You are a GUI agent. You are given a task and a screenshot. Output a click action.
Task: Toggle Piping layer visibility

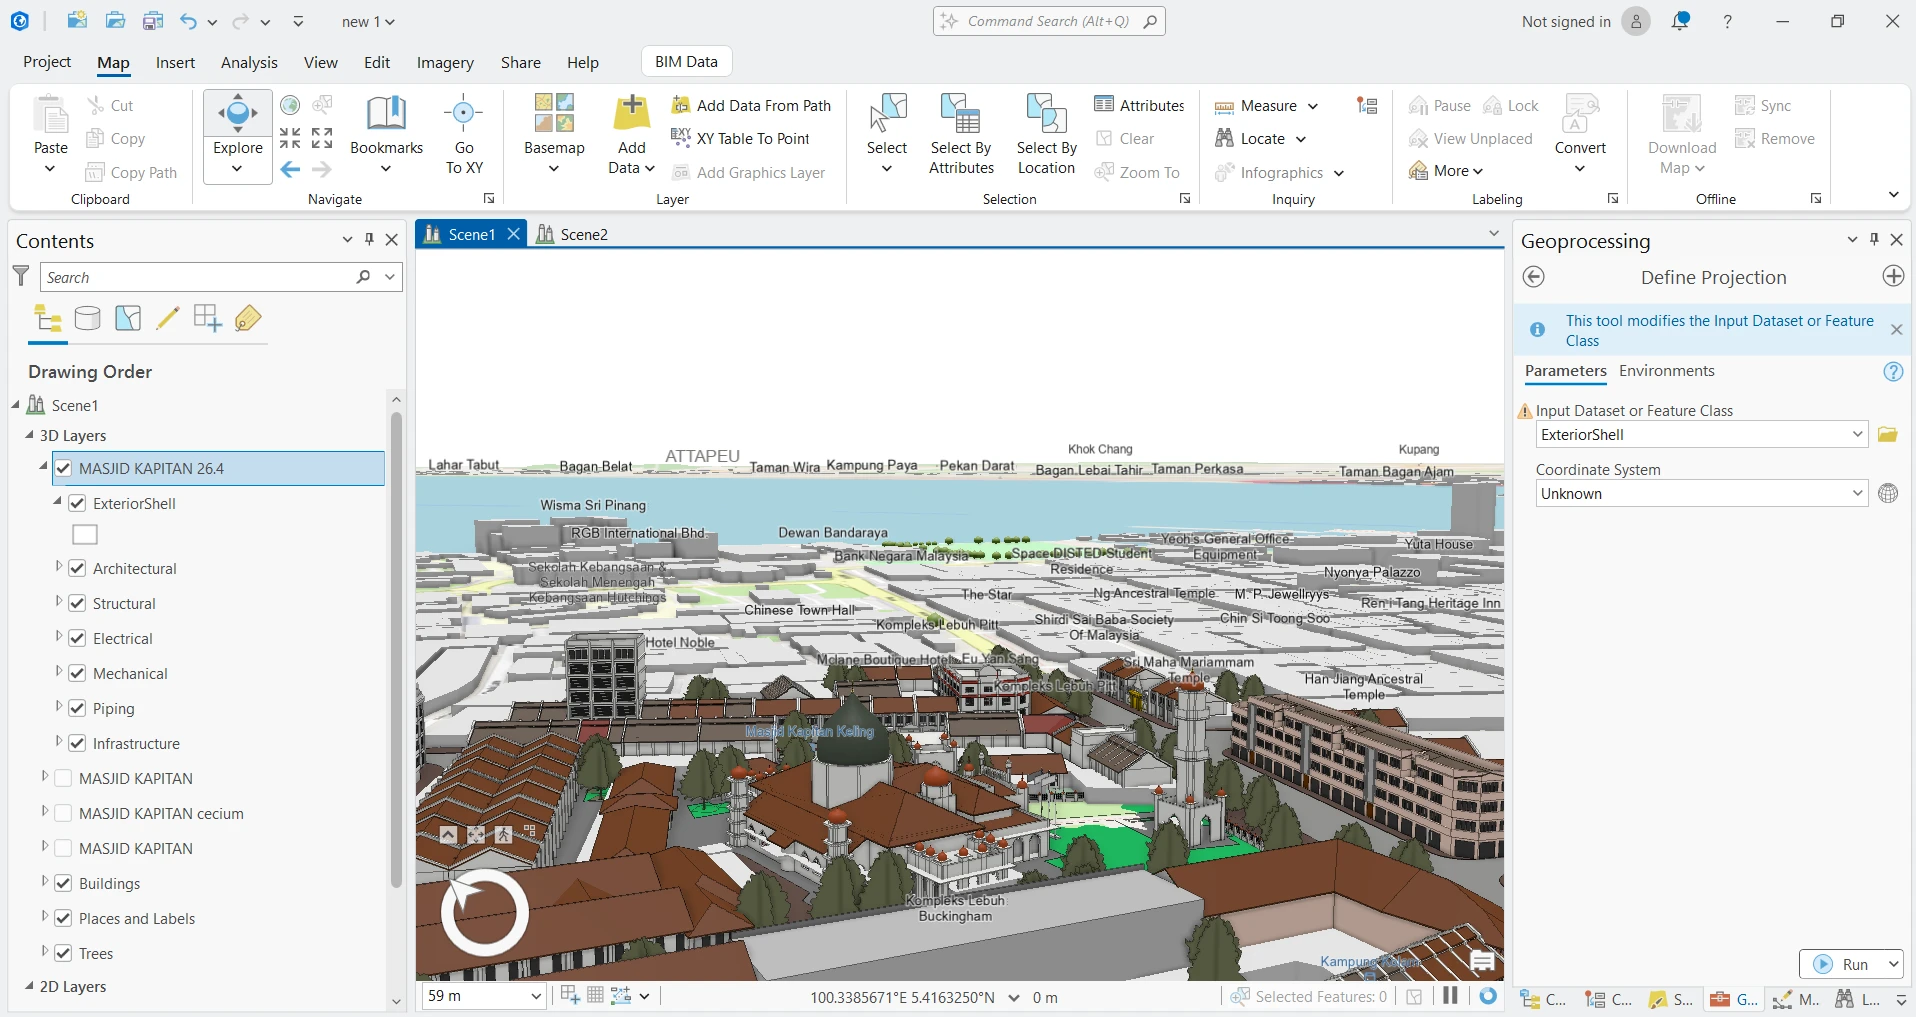(x=77, y=708)
